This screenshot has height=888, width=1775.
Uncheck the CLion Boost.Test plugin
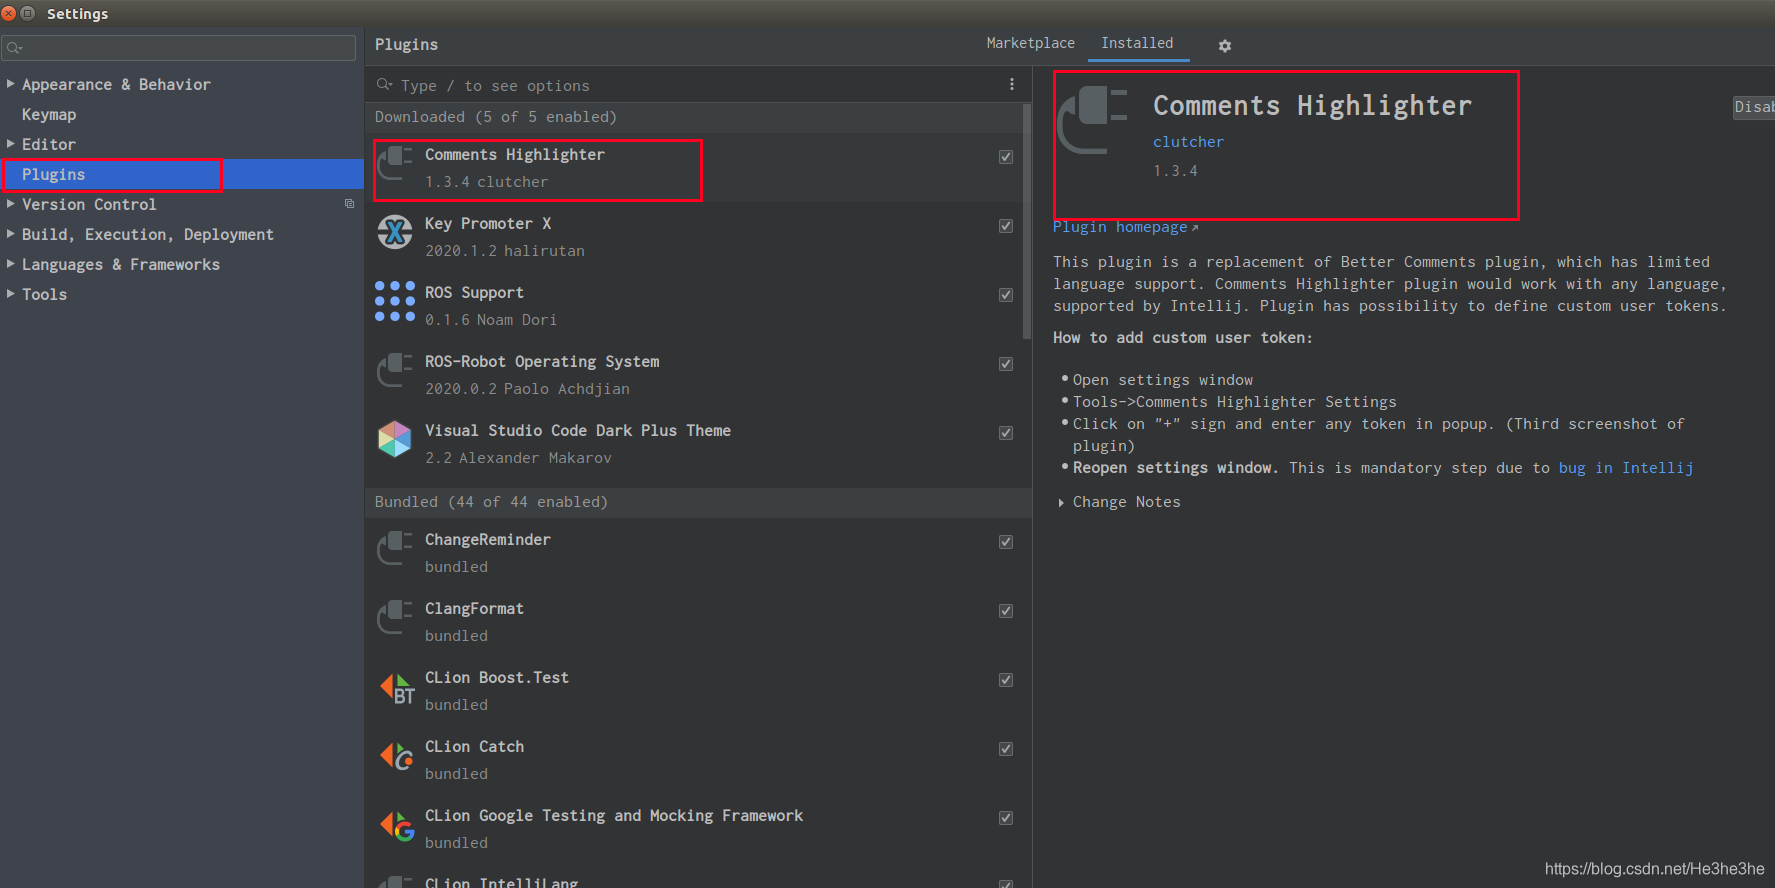click(x=1006, y=680)
